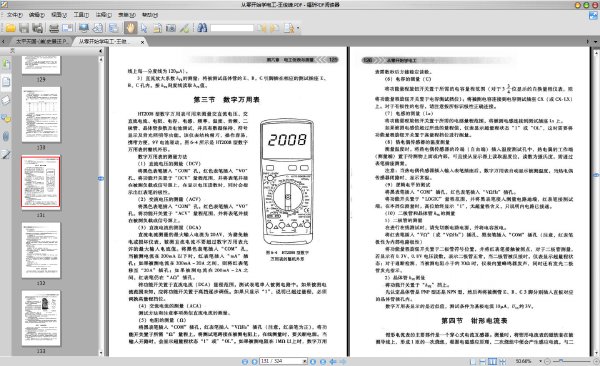Click the navigation panel splitter handle
This screenshot has height=366, width=600.
click(101, 178)
